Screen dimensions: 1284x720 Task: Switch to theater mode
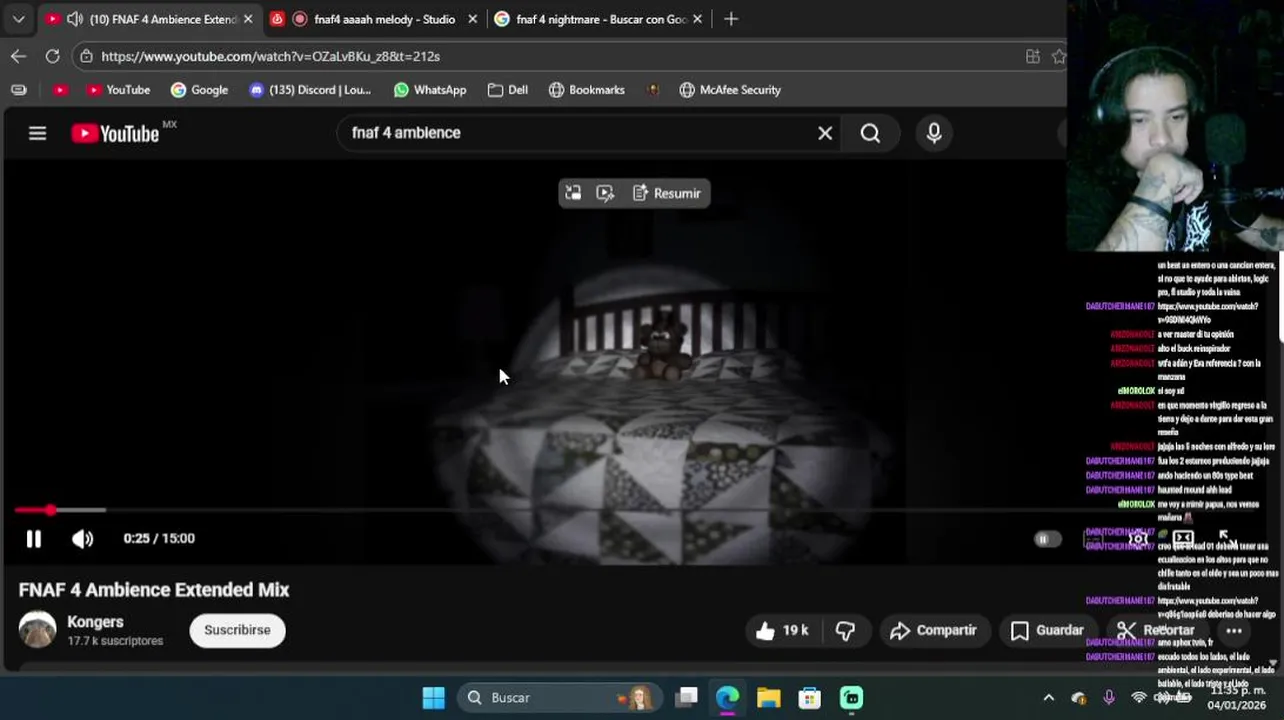point(1183,539)
